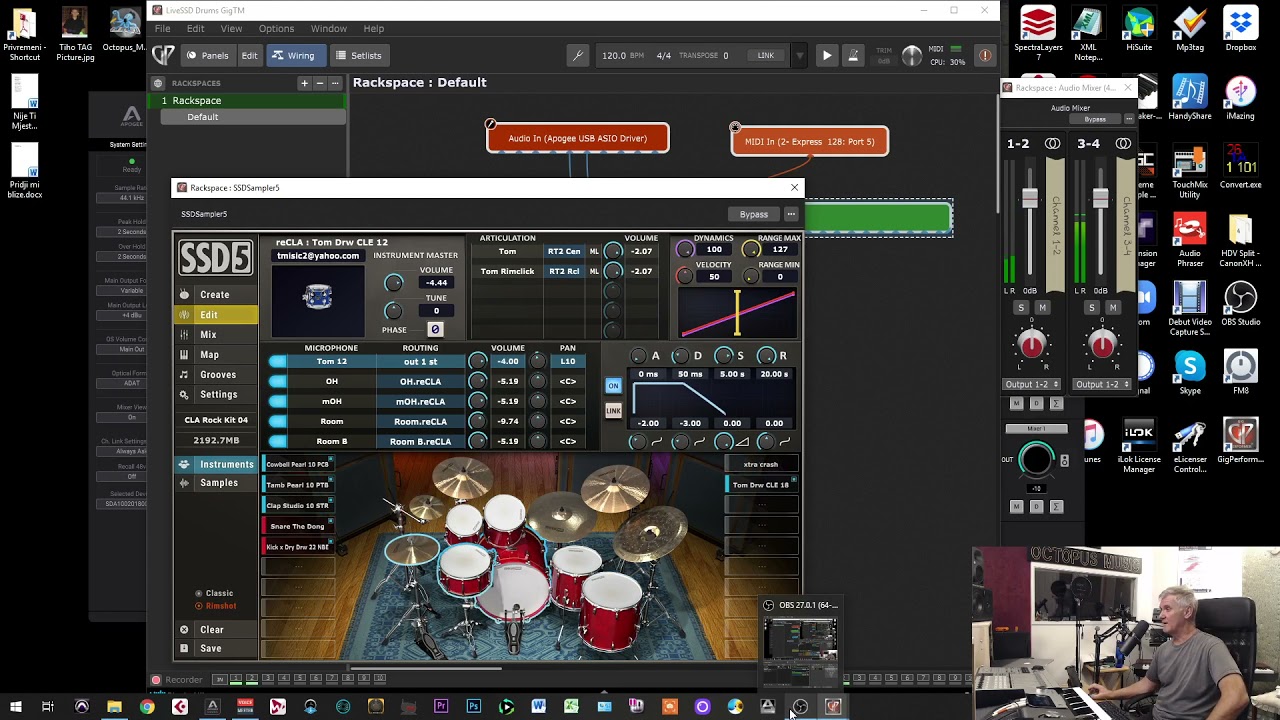Mute mixer channel 3-4
This screenshot has width=1280, height=720.
coord(1112,308)
